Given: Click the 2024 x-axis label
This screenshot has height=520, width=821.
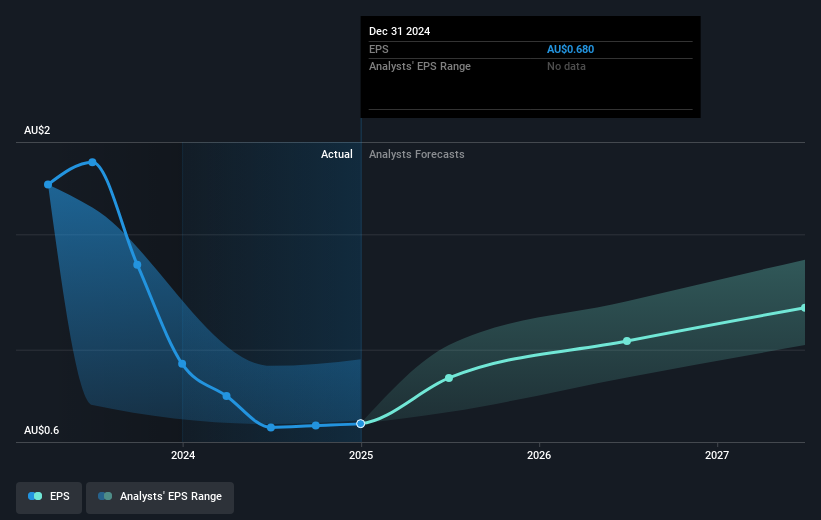Looking at the screenshot, I should [x=183, y=455].
